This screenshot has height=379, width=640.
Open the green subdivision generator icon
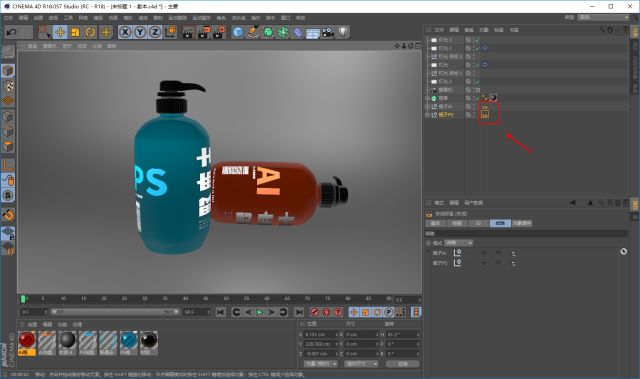(x=268, y=32)
